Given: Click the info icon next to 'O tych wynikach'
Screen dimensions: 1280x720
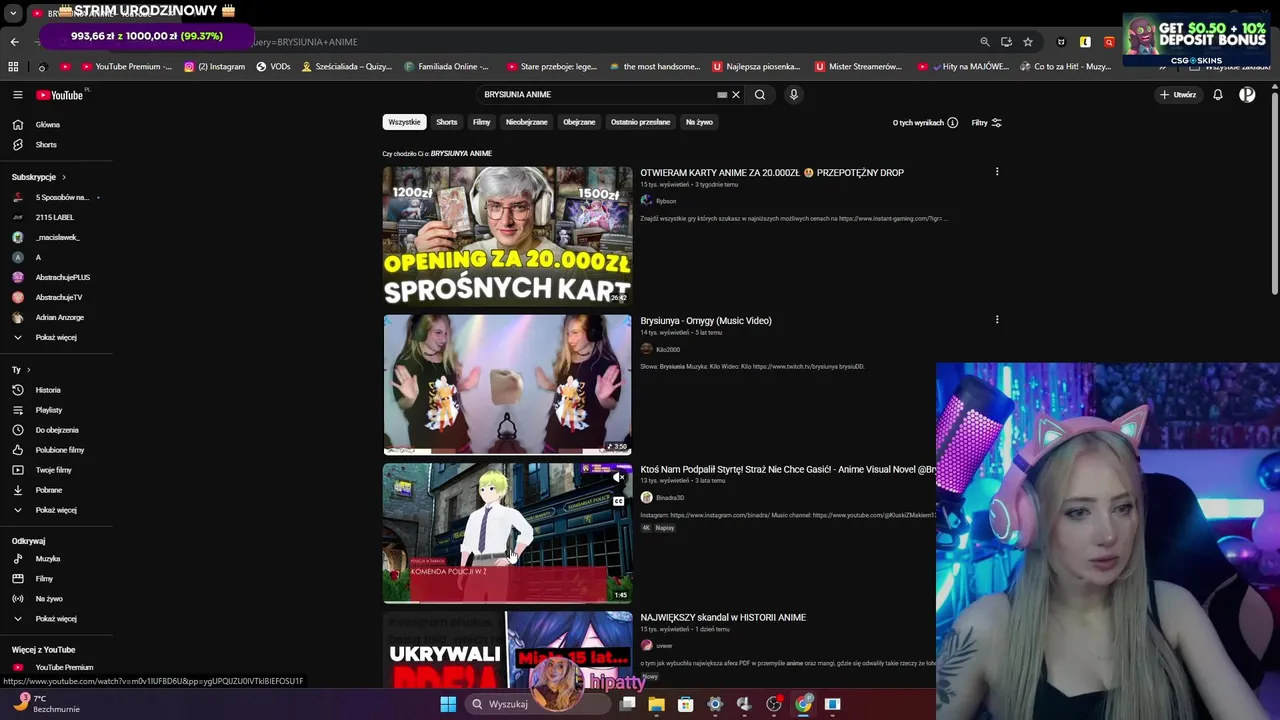Looking at the screenshot, I should tap(952, 123).
